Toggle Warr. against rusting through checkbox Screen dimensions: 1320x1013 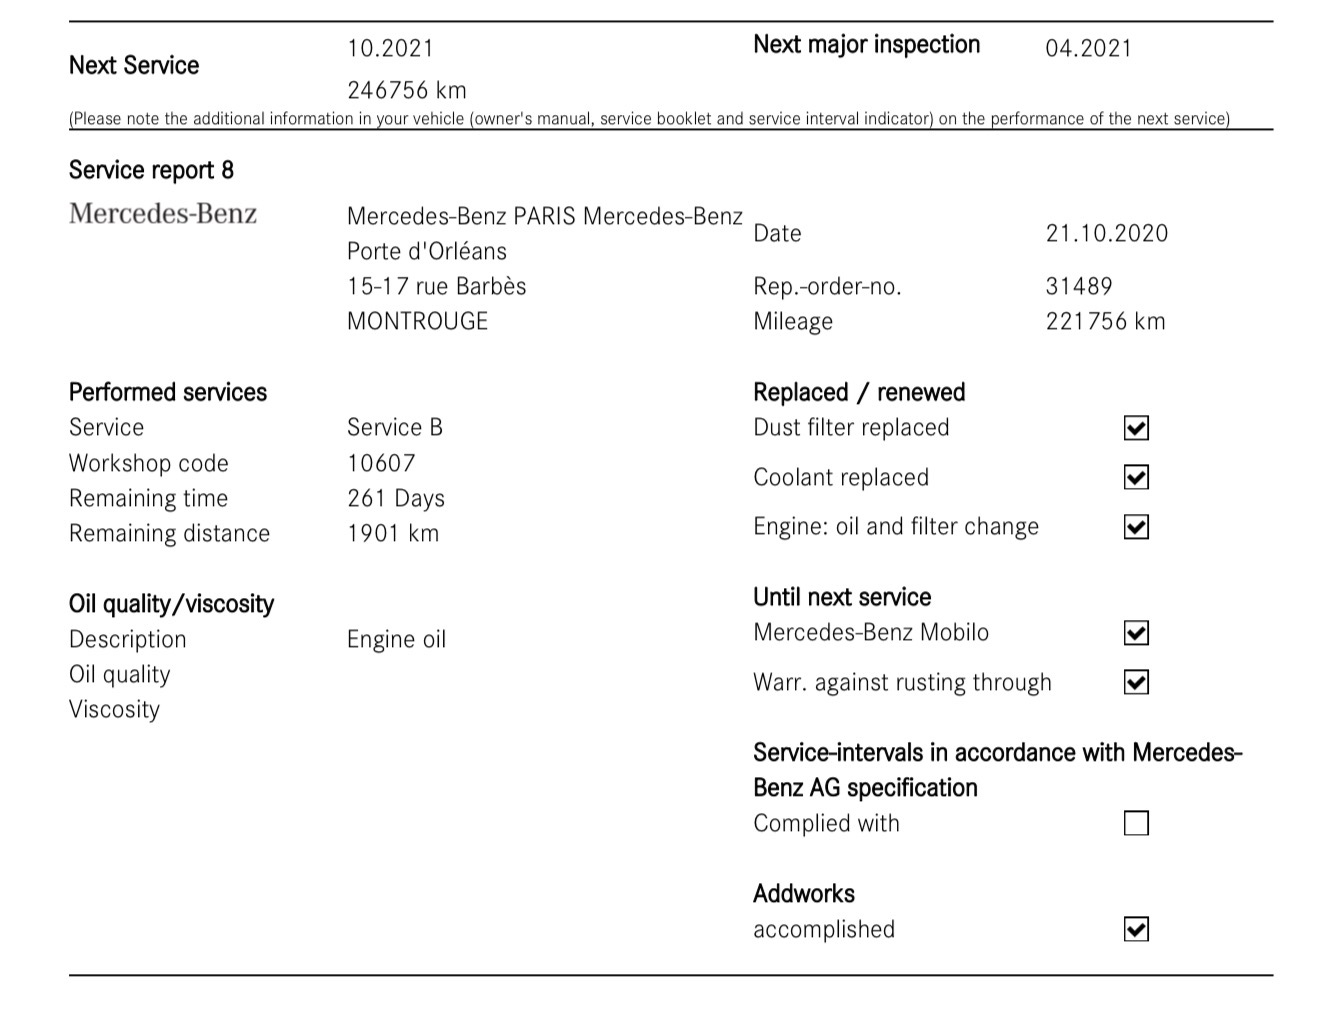1136,682
